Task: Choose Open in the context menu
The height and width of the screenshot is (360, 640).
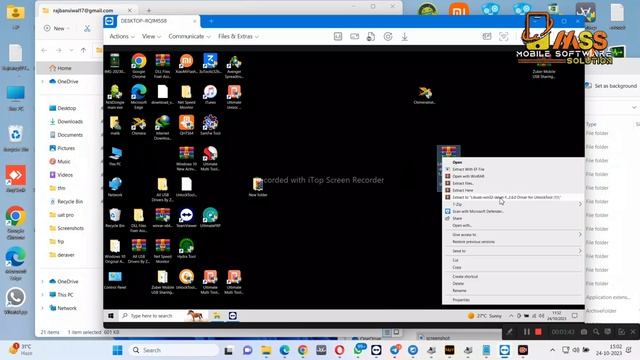Action: pos(513,162)
